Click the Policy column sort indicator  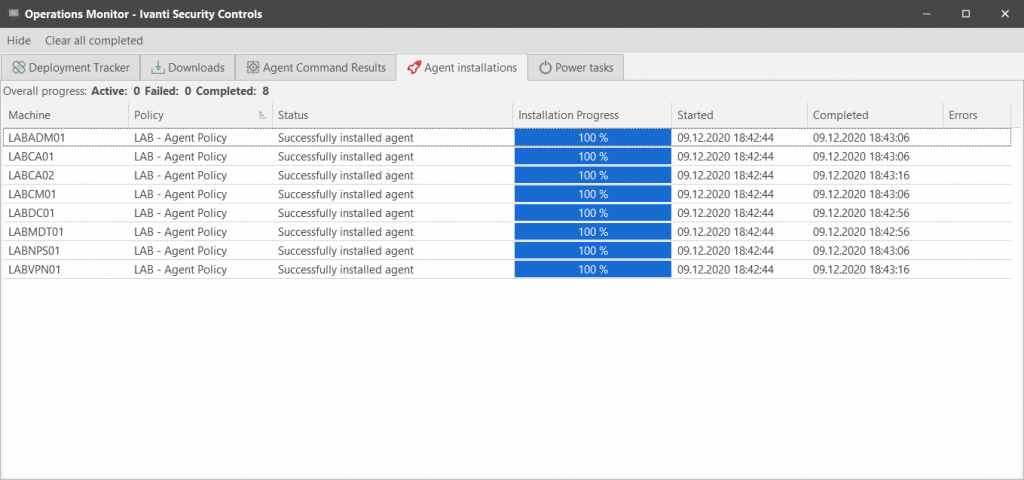[263, 115]
